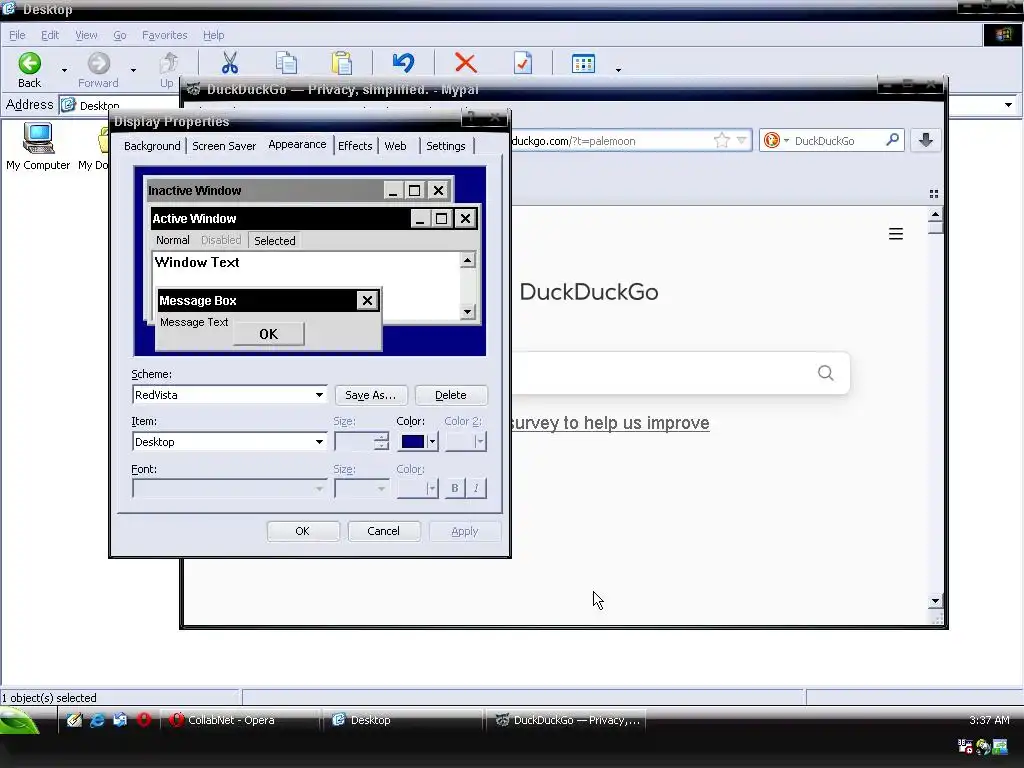The height and width of the screenshot is (768, 1024).
Task: Click the Cut scissors icon
Action: [x=230, y=63]
